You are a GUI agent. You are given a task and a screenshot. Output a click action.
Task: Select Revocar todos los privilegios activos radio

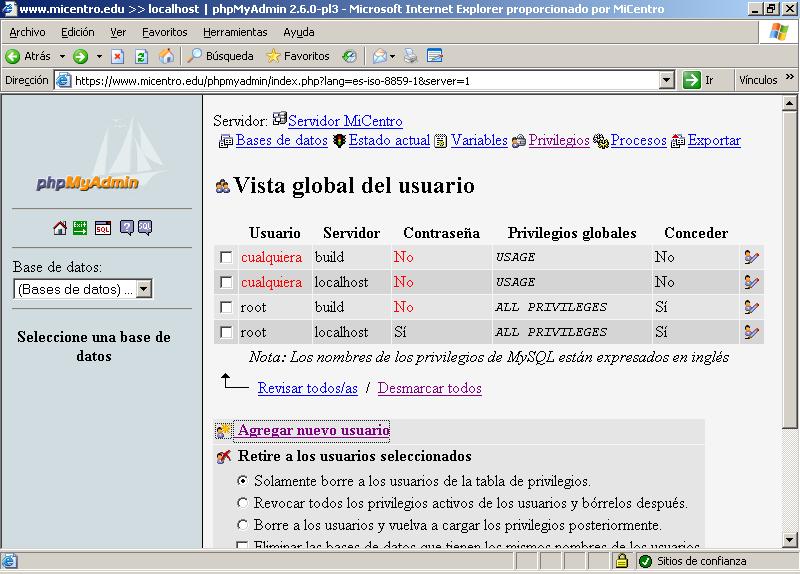(x=243, y=503)
